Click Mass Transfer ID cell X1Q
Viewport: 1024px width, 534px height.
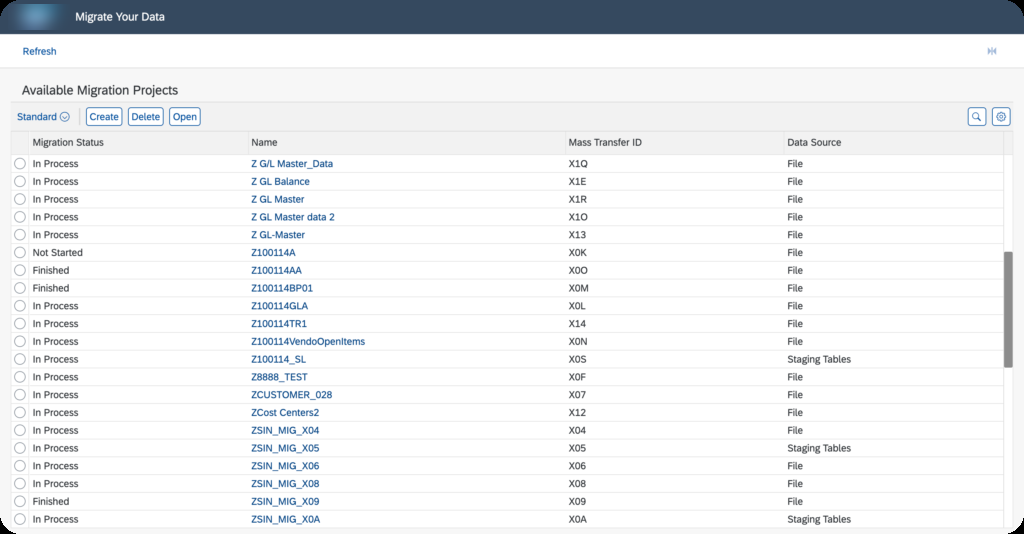[578, 164]
